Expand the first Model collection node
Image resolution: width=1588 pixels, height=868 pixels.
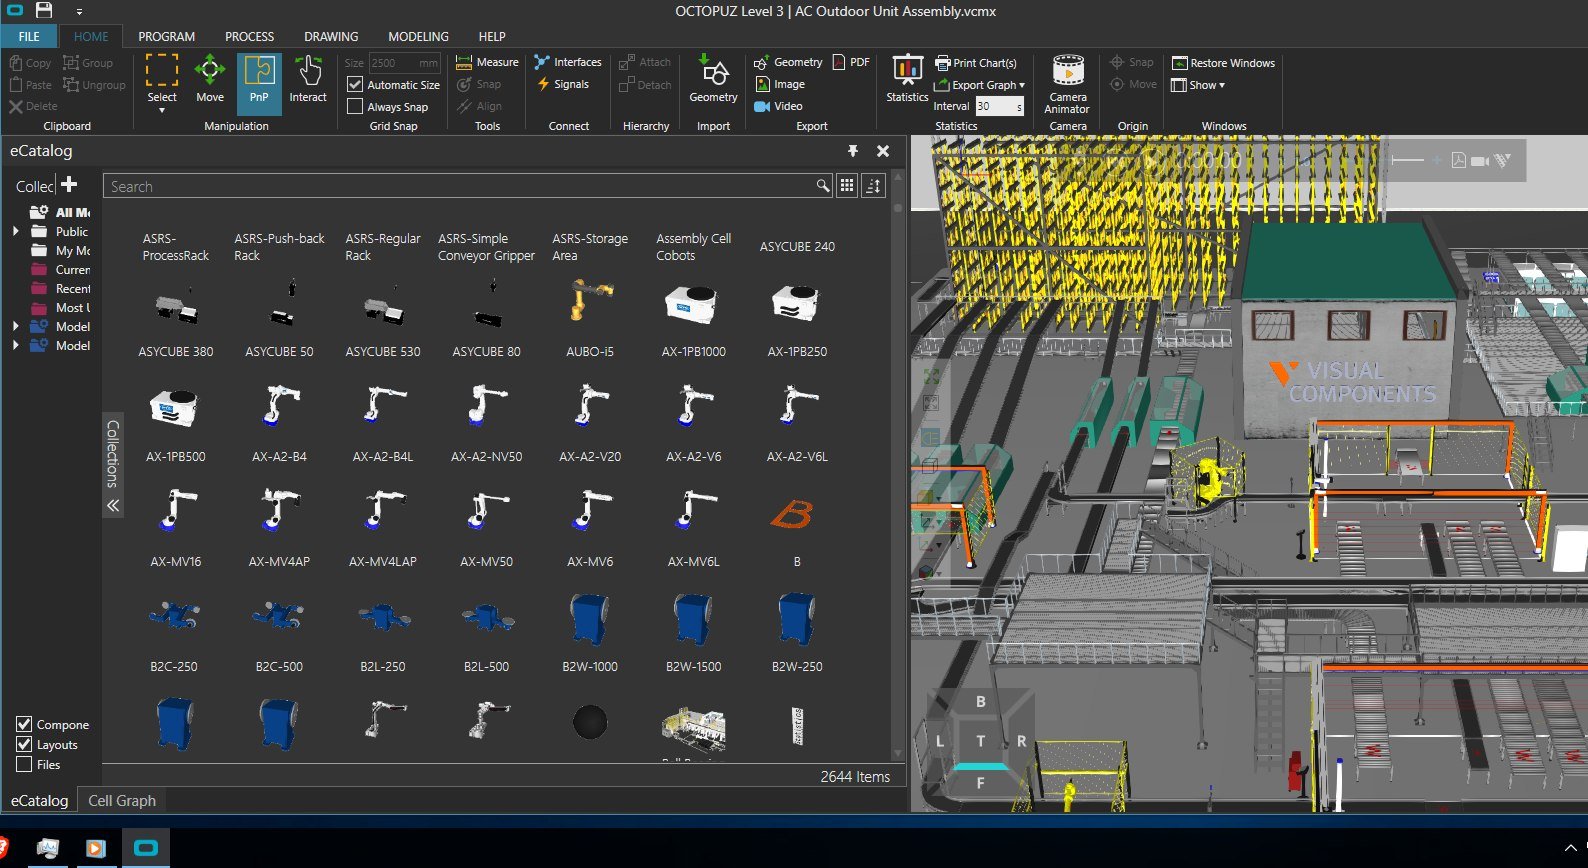coord(15,326)
